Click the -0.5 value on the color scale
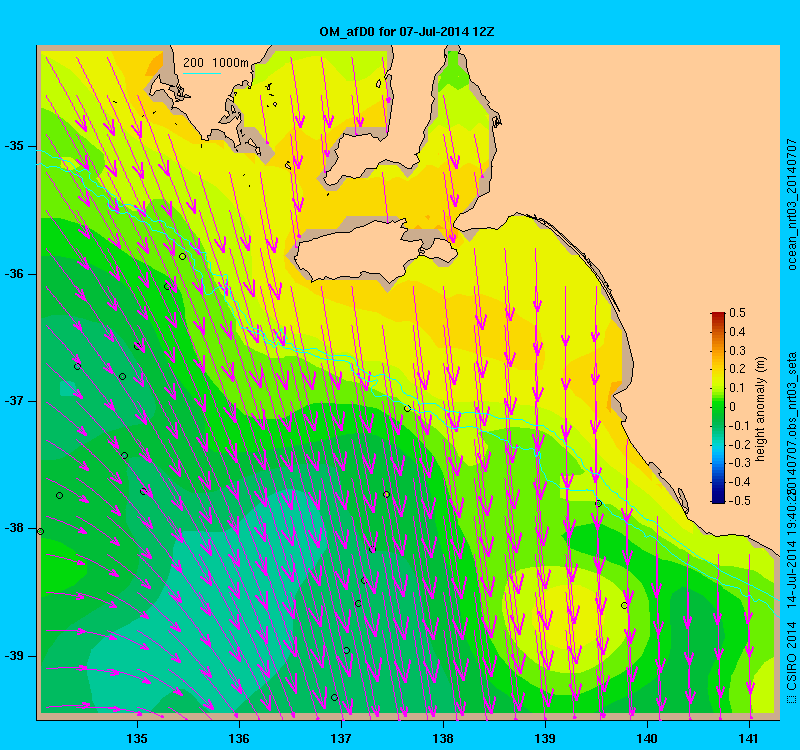The height and width of the screenshot is (750, 800). point(739,501)
